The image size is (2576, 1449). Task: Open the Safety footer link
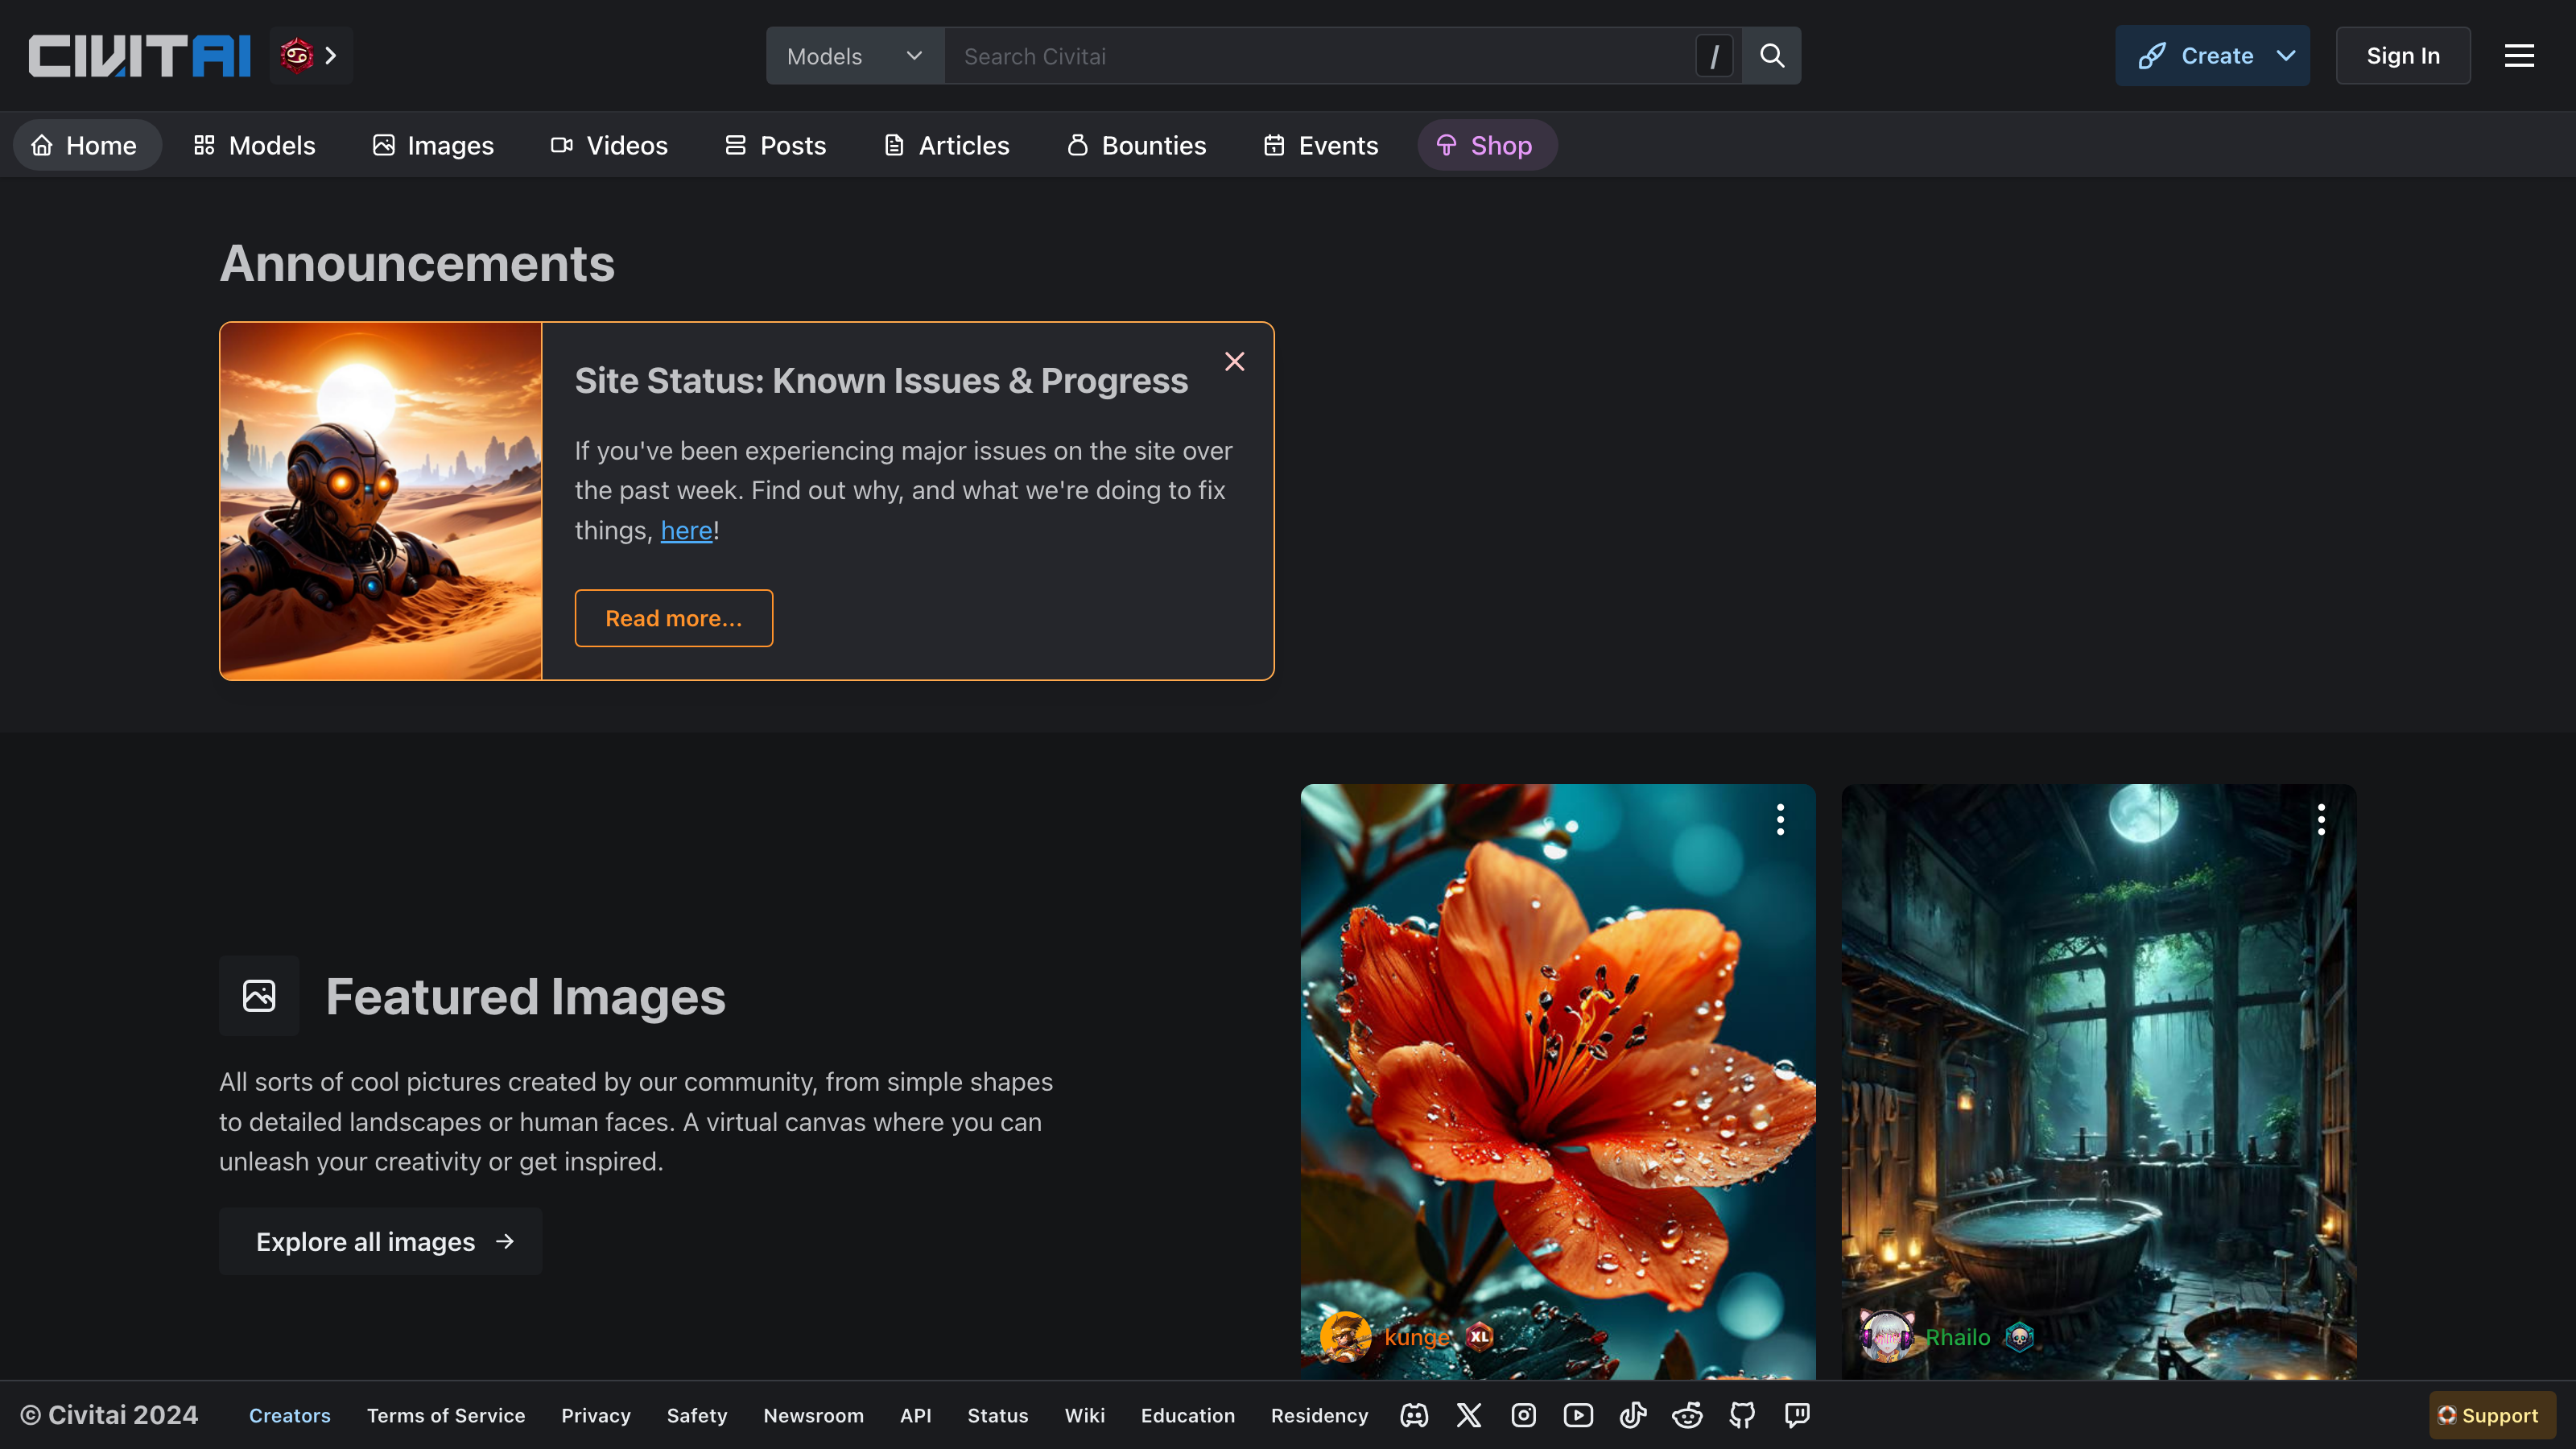coord(697,1415)
